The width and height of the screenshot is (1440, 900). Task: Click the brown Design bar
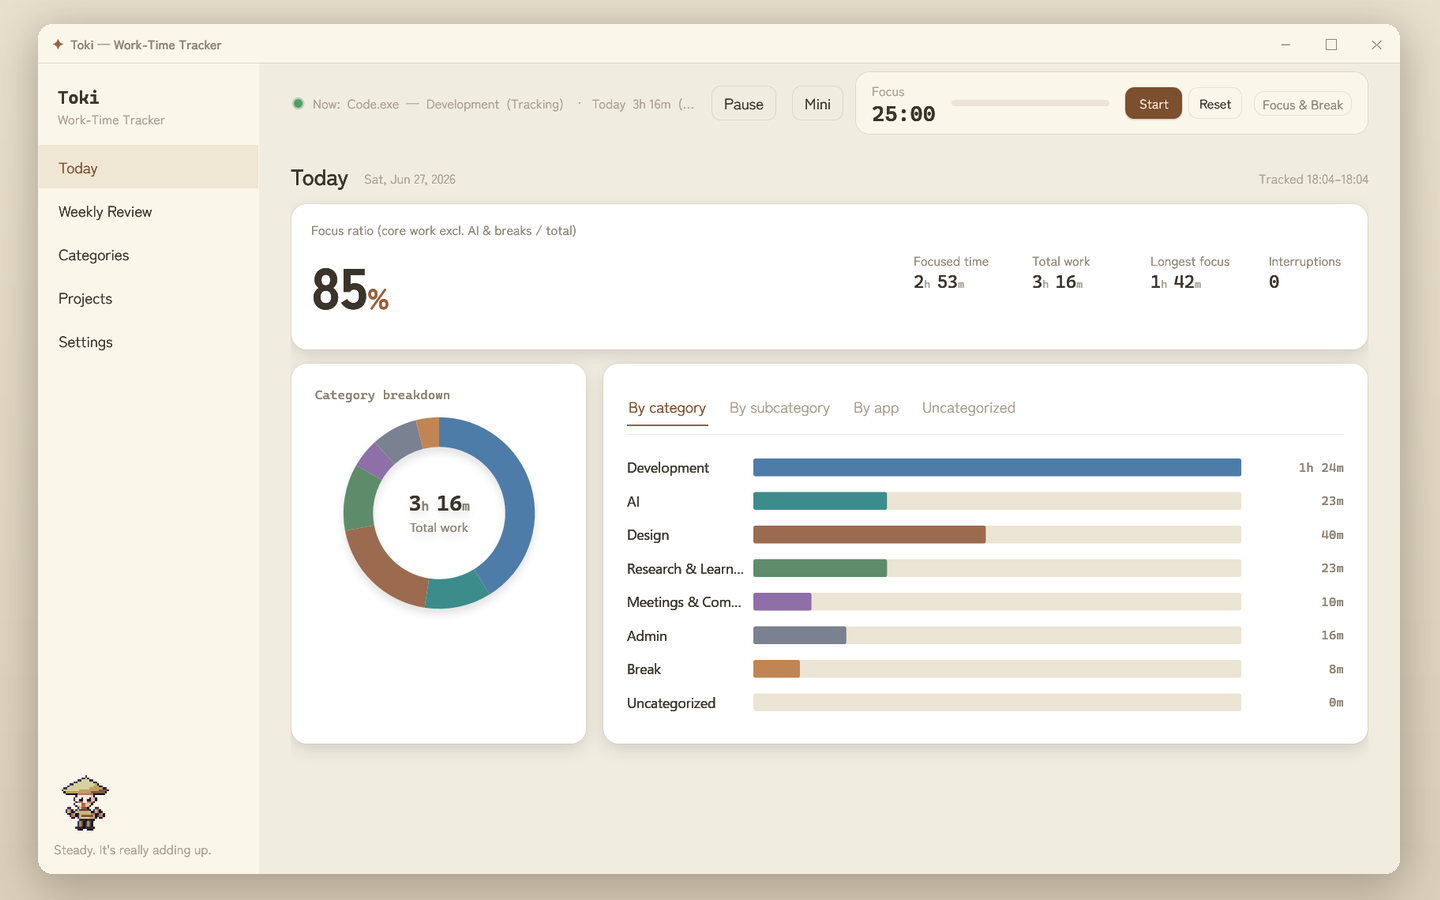click(x=869, y=535)
